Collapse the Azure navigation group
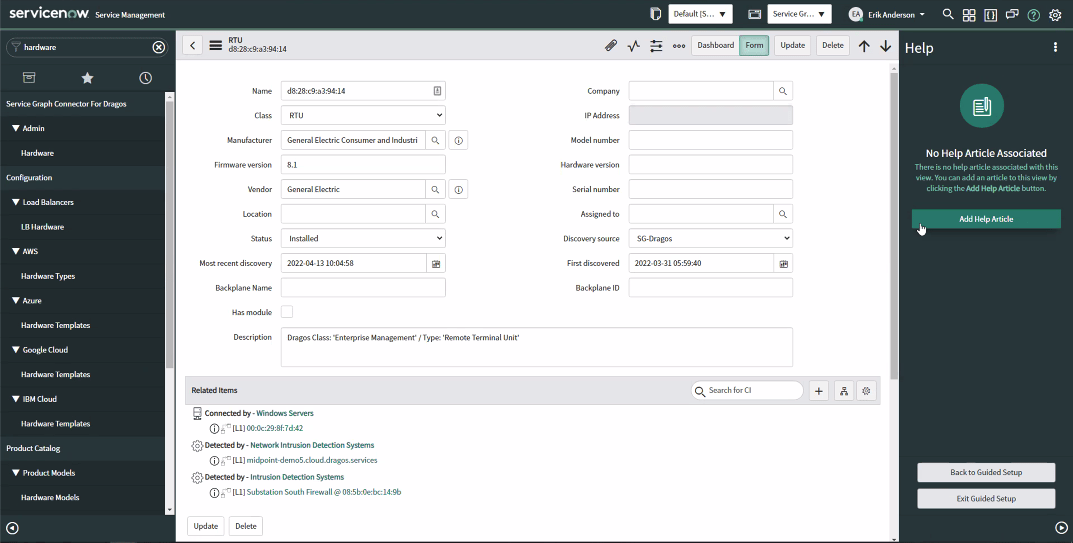This screenshot has width=1073, height=543. [16, 301]
